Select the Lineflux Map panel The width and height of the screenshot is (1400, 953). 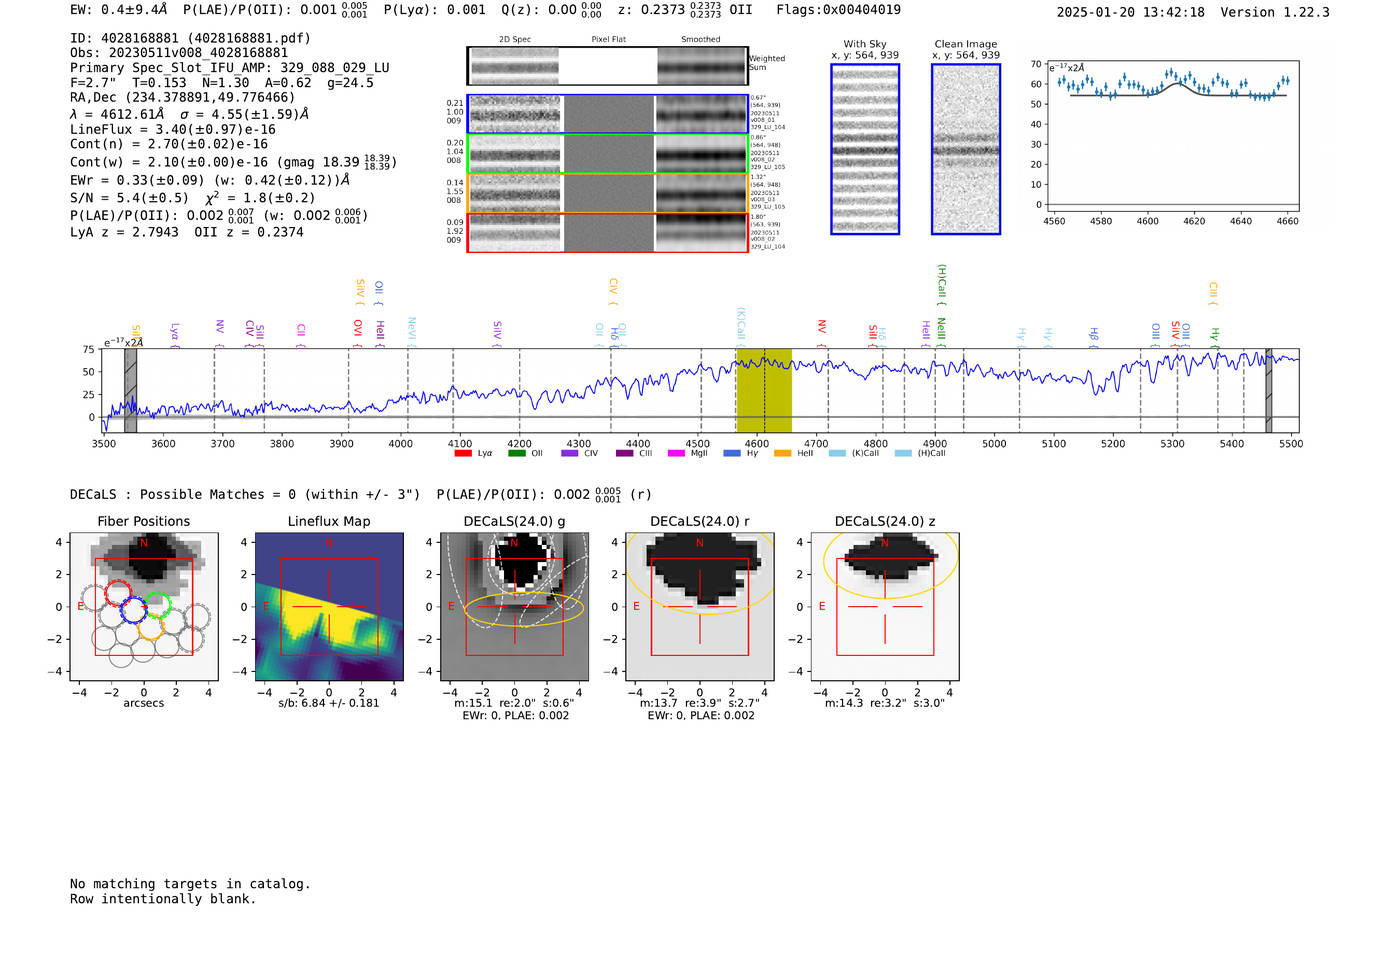329,606
